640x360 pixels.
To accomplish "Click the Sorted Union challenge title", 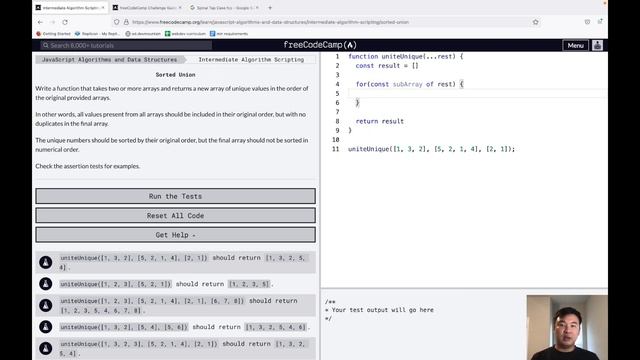I will click(176, 75).
